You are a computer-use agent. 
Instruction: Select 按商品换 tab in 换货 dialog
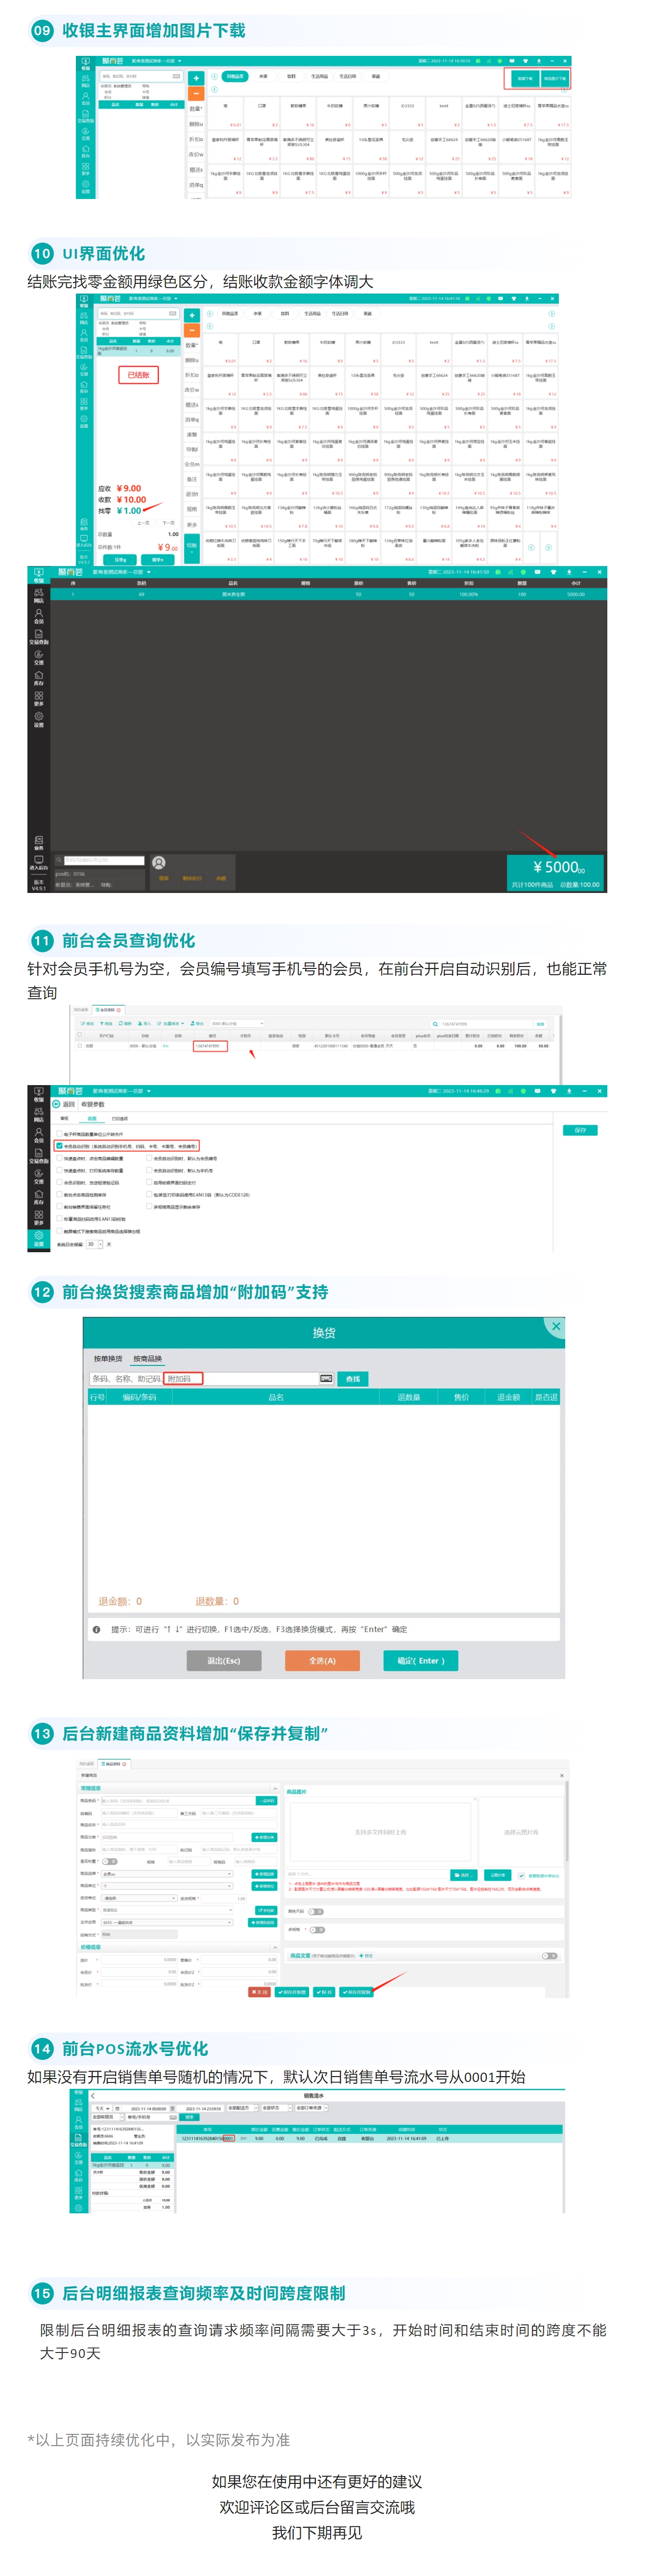(147, 1358)
